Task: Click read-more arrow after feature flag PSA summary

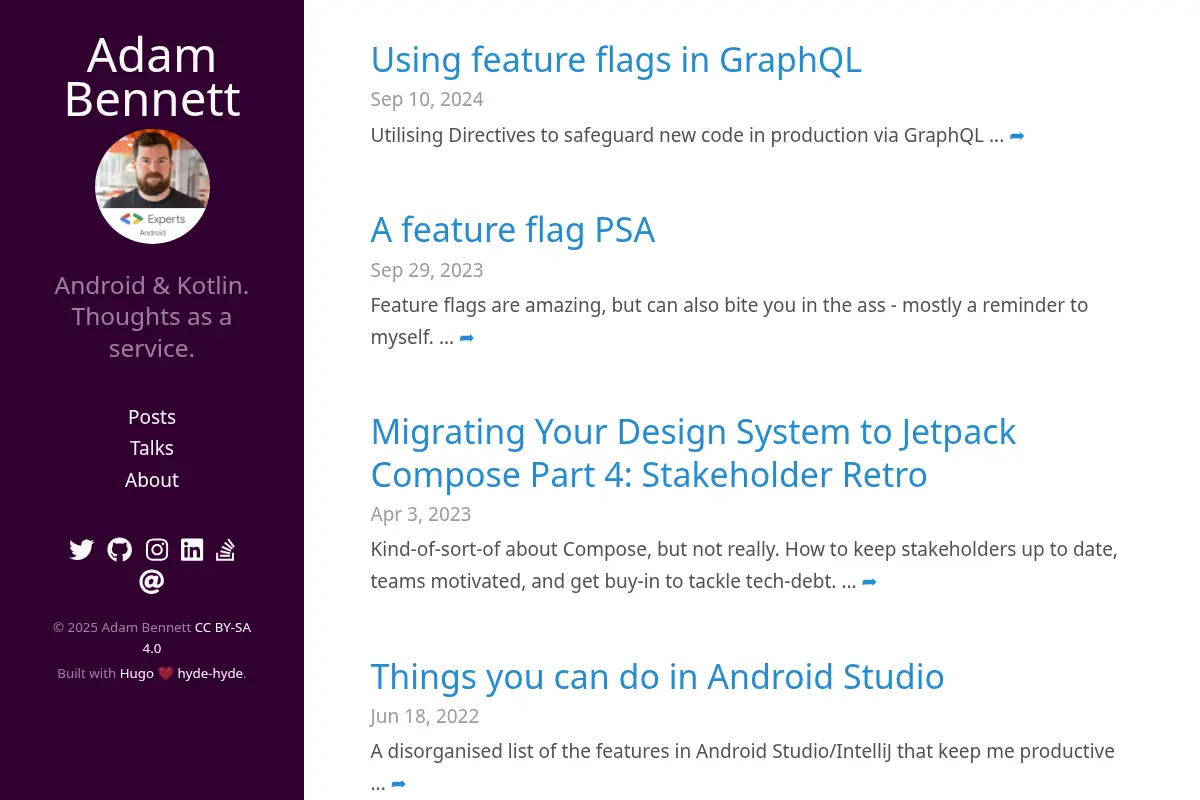Action: 466,338
